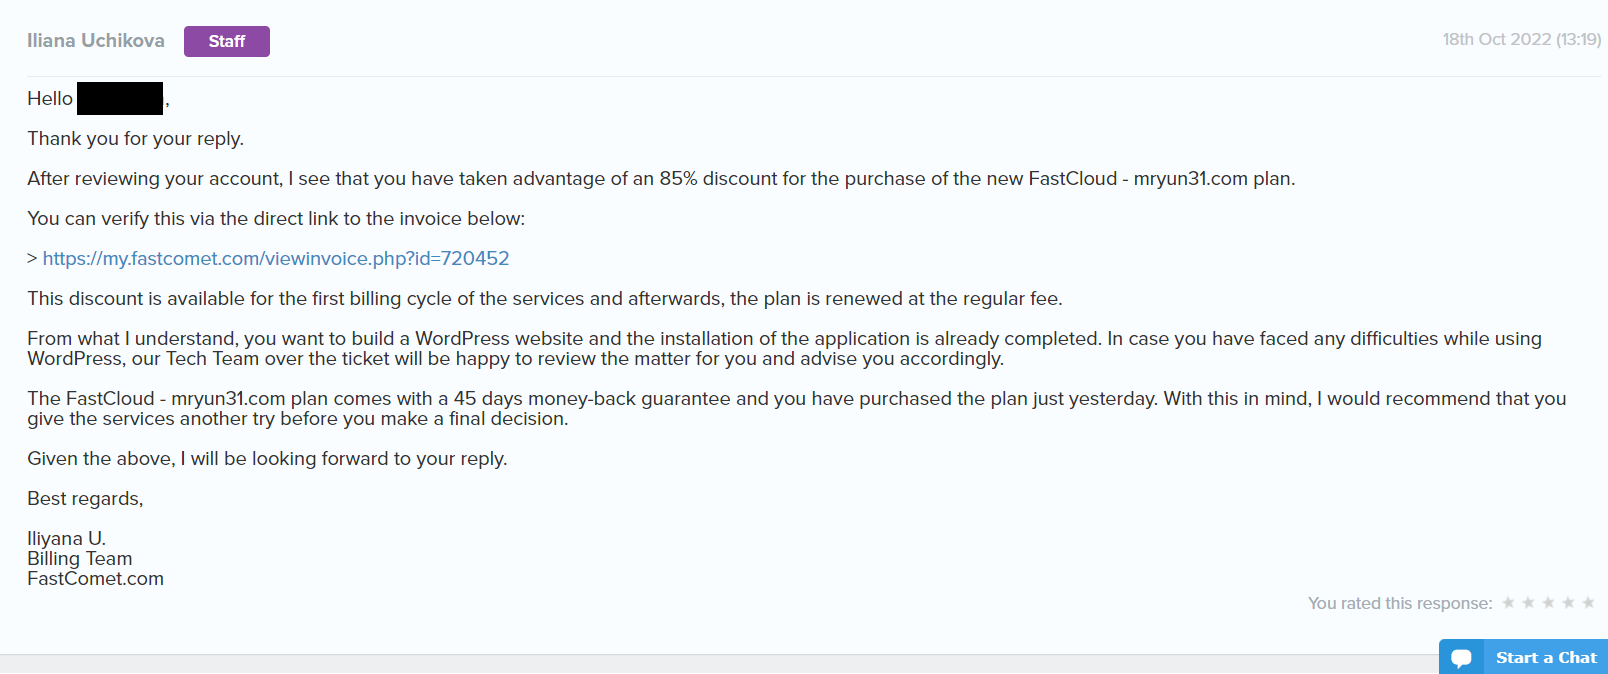Screen dimensions: 1608x674
Task: Click the purple Staff badge
Action: [227, 41]
